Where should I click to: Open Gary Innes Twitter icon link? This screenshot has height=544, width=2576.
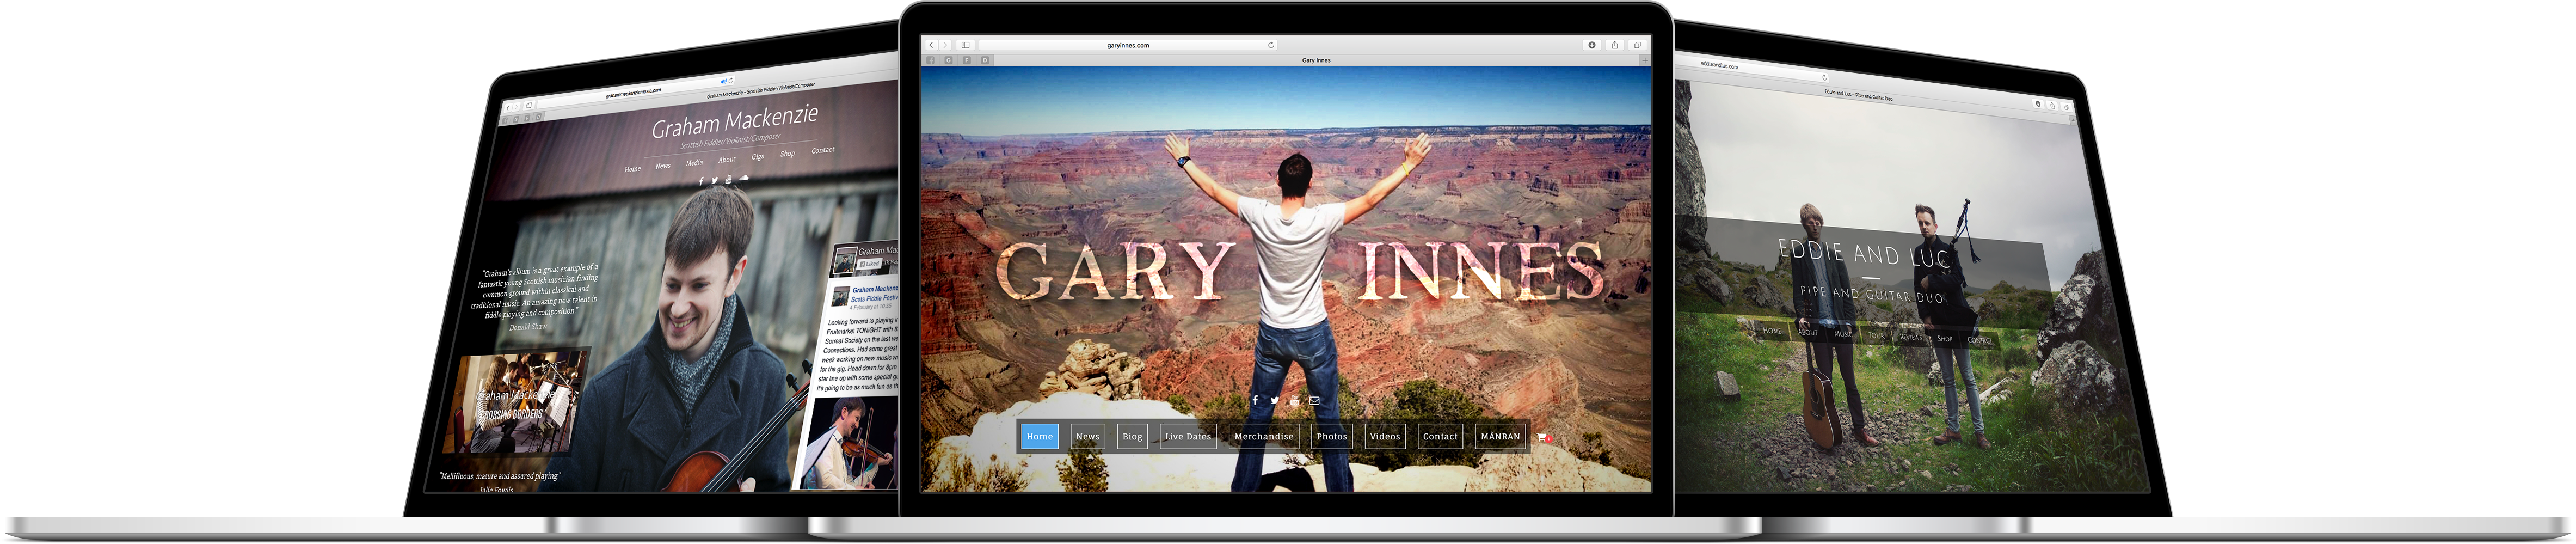click(1275, 401)
